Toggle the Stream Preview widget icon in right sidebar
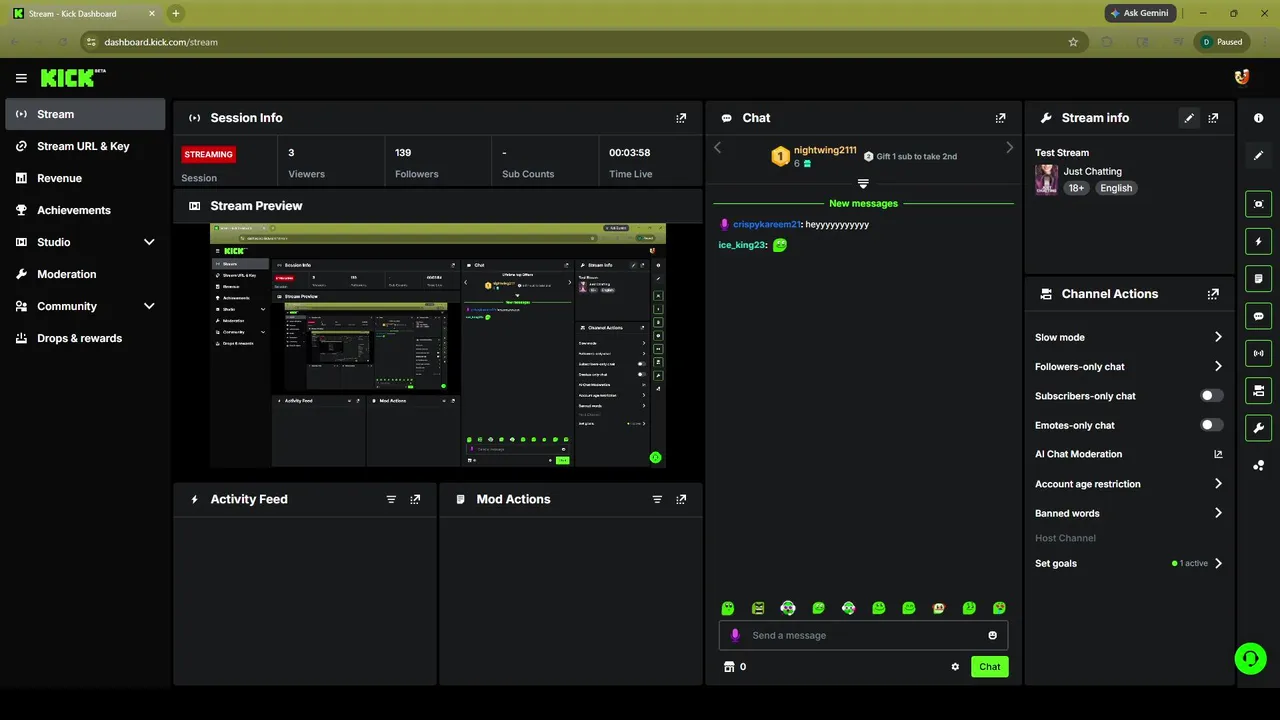The image size is (1280, 720). [1259, 204]
